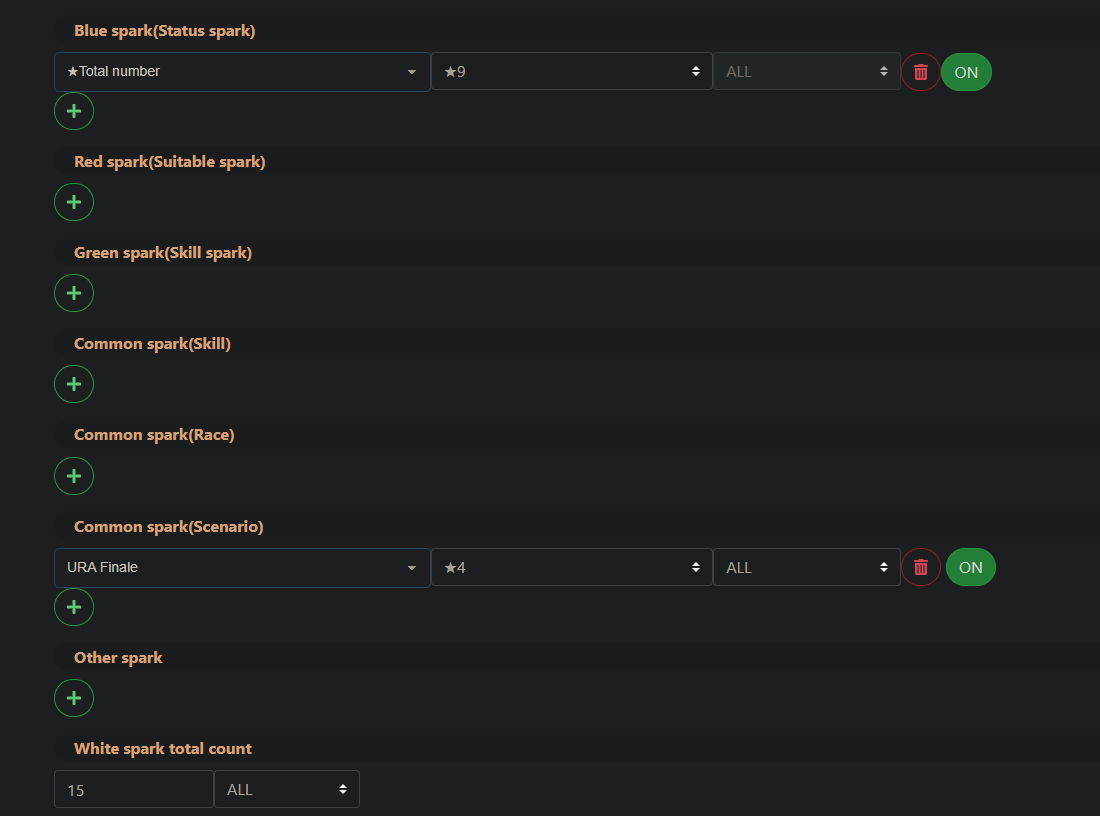Add a Common spark(Race) filter row
The height and width of the screenshot is (816, 1100).
(x=74, y=476)
